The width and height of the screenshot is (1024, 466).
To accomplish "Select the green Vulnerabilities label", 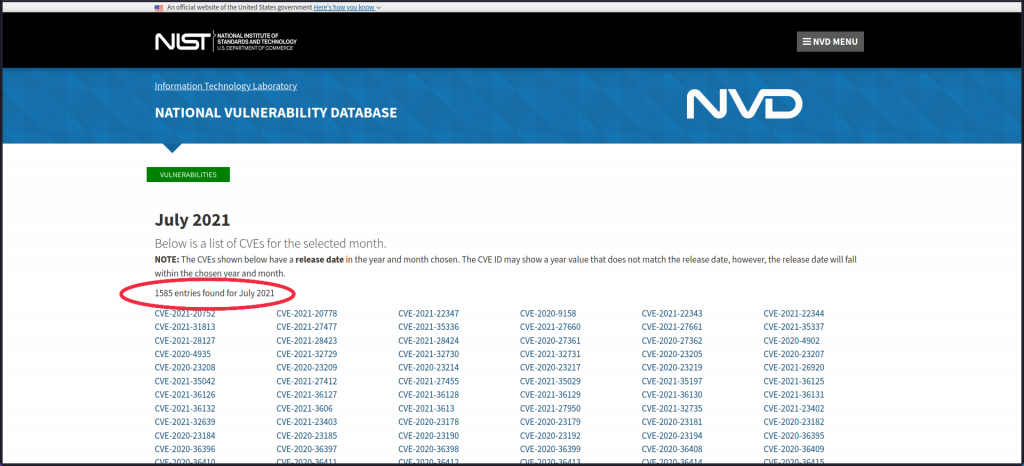I will coord(188,175).
